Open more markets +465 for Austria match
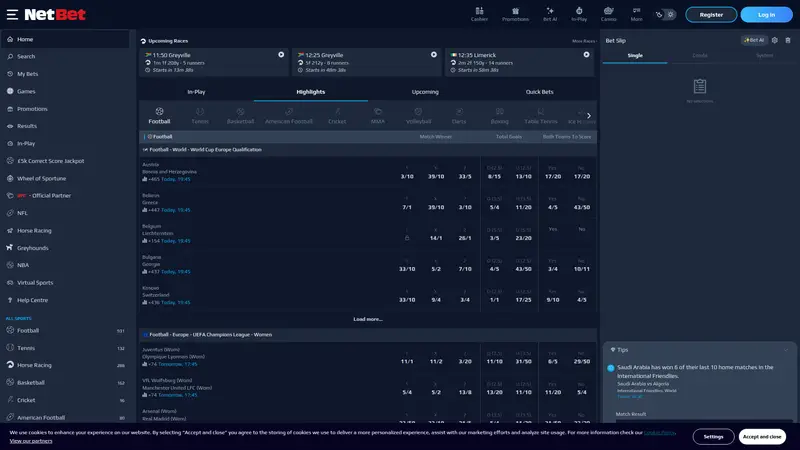This screenshot has width=800, height=450. click(x=151, y=180)
